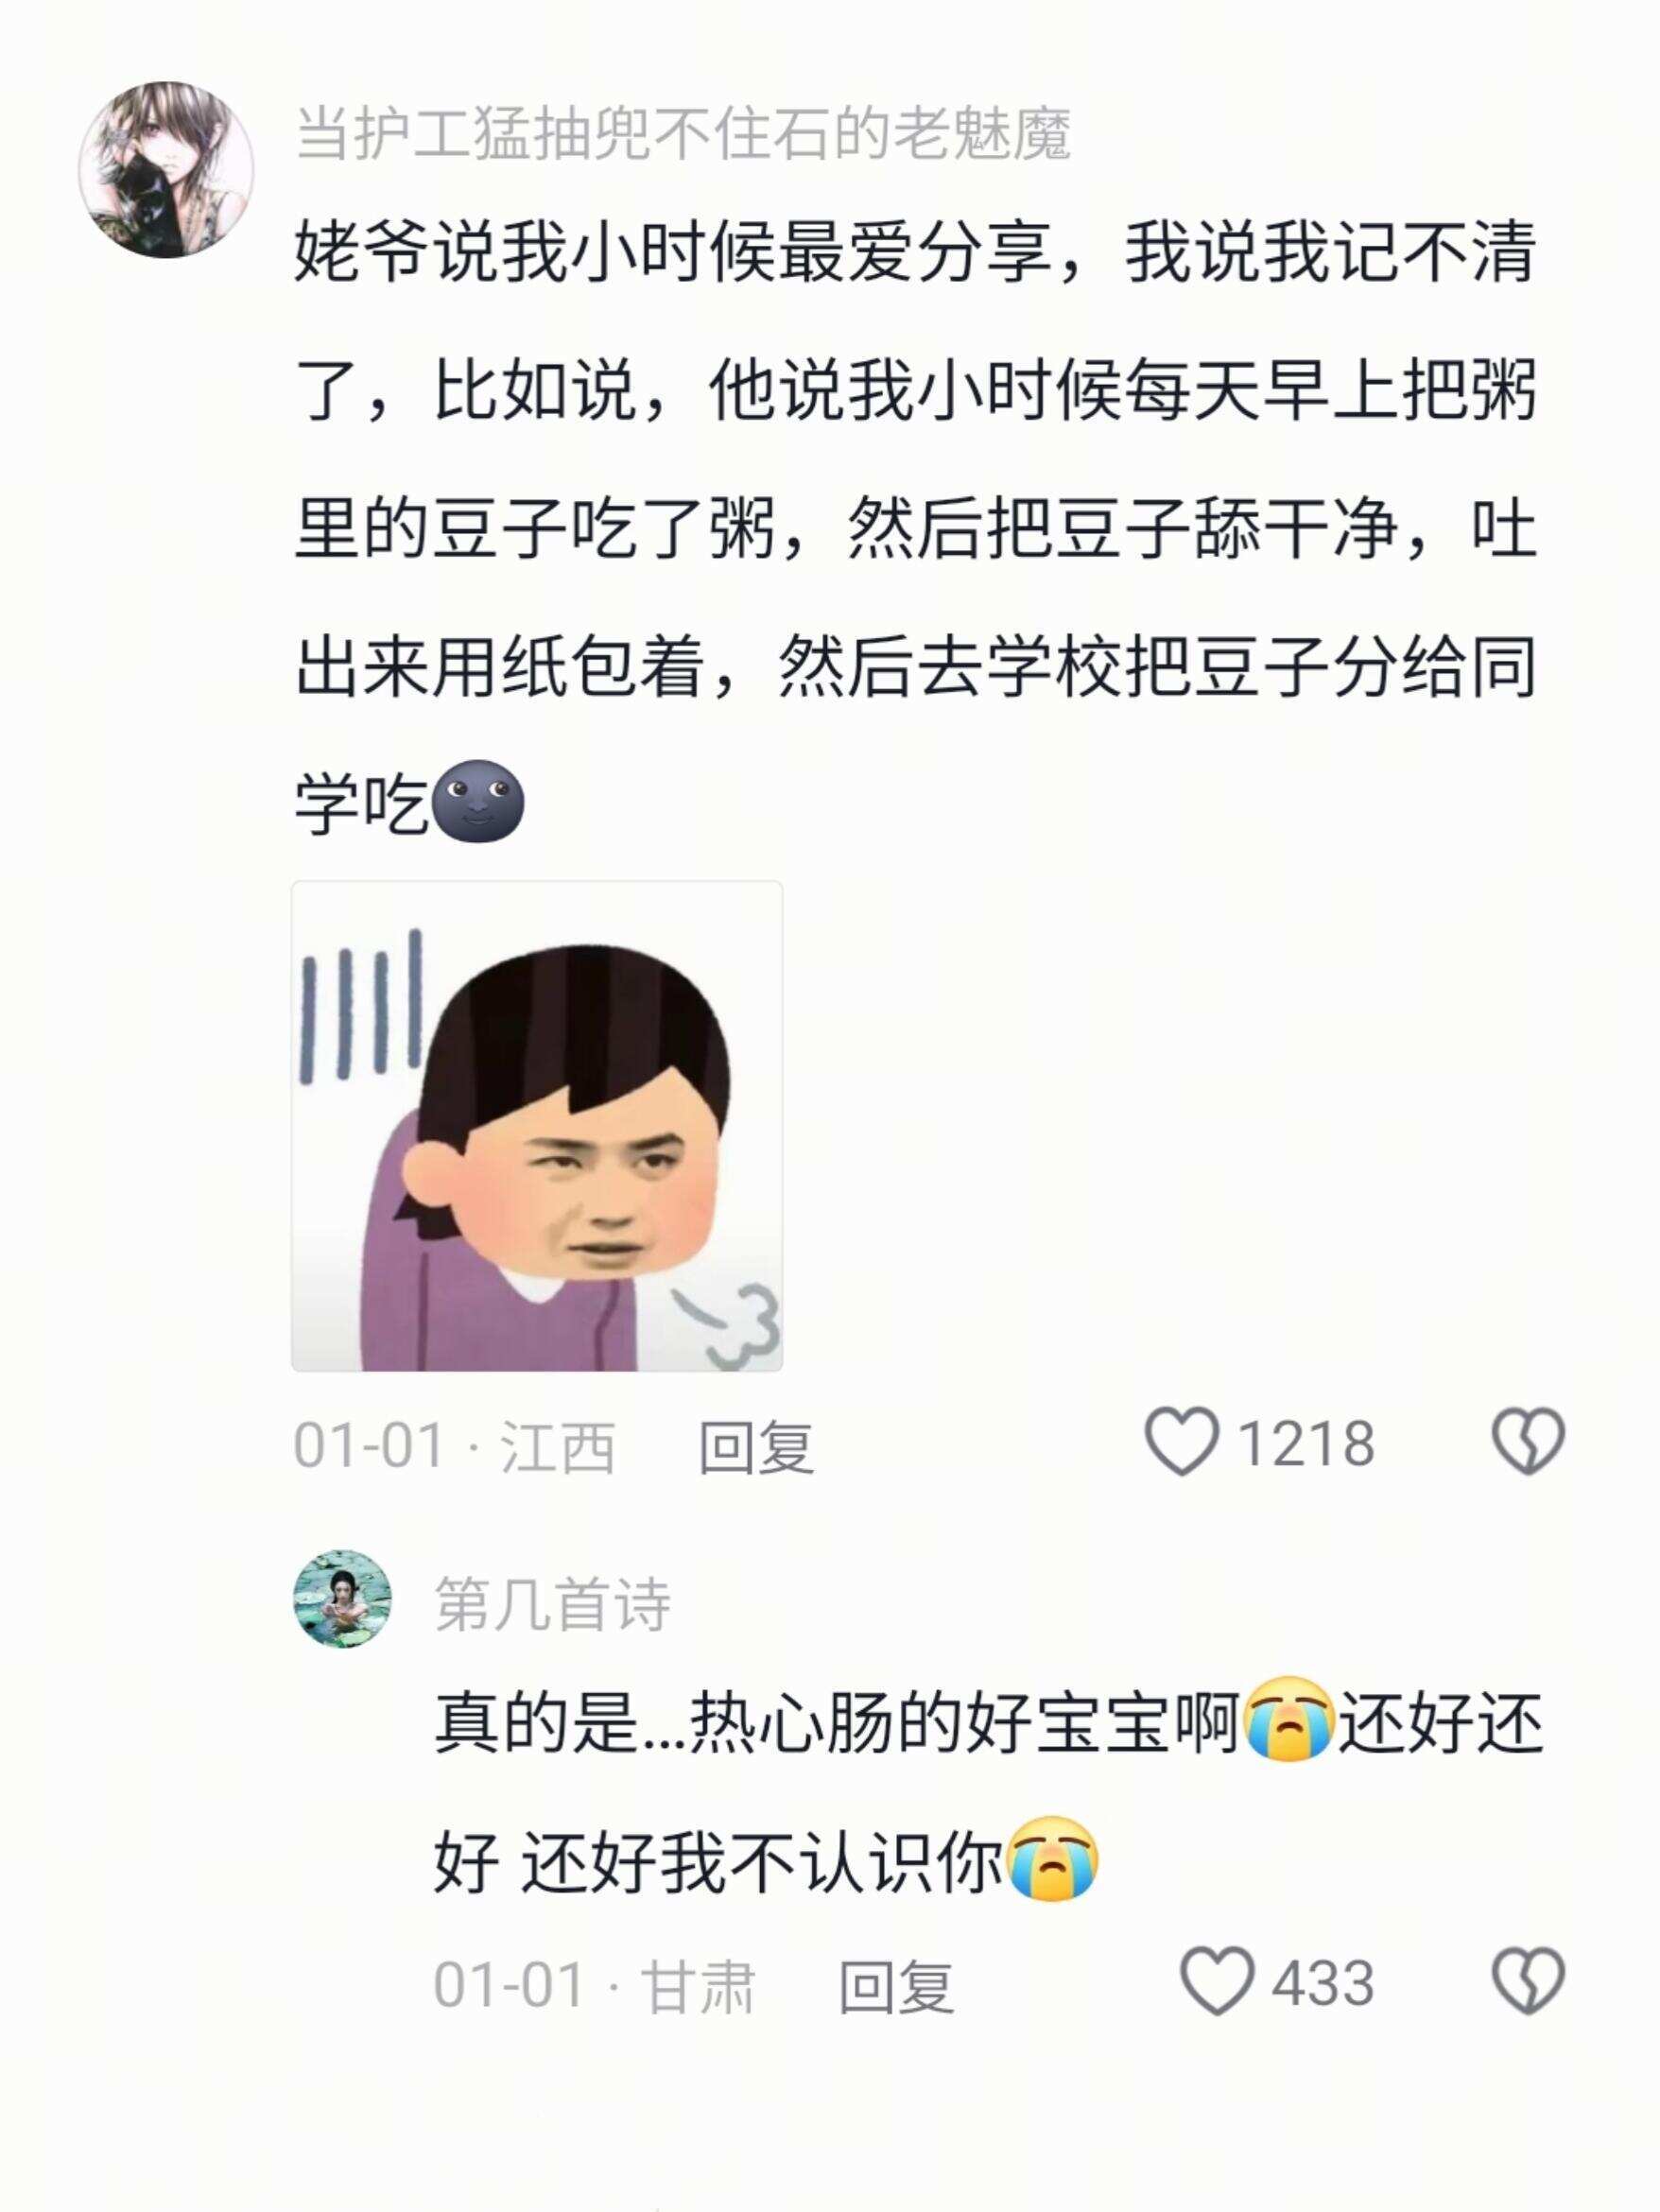Like the reply with 433 likes
1660x2212 pixels.
coord(1217,1982)
